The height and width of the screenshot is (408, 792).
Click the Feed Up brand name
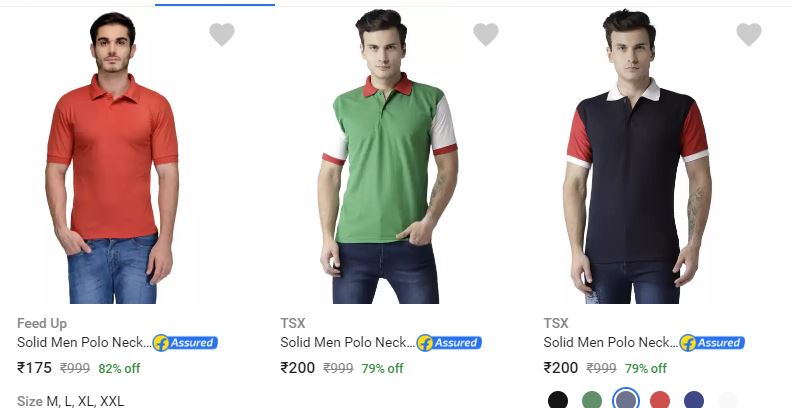click(42, 323)
